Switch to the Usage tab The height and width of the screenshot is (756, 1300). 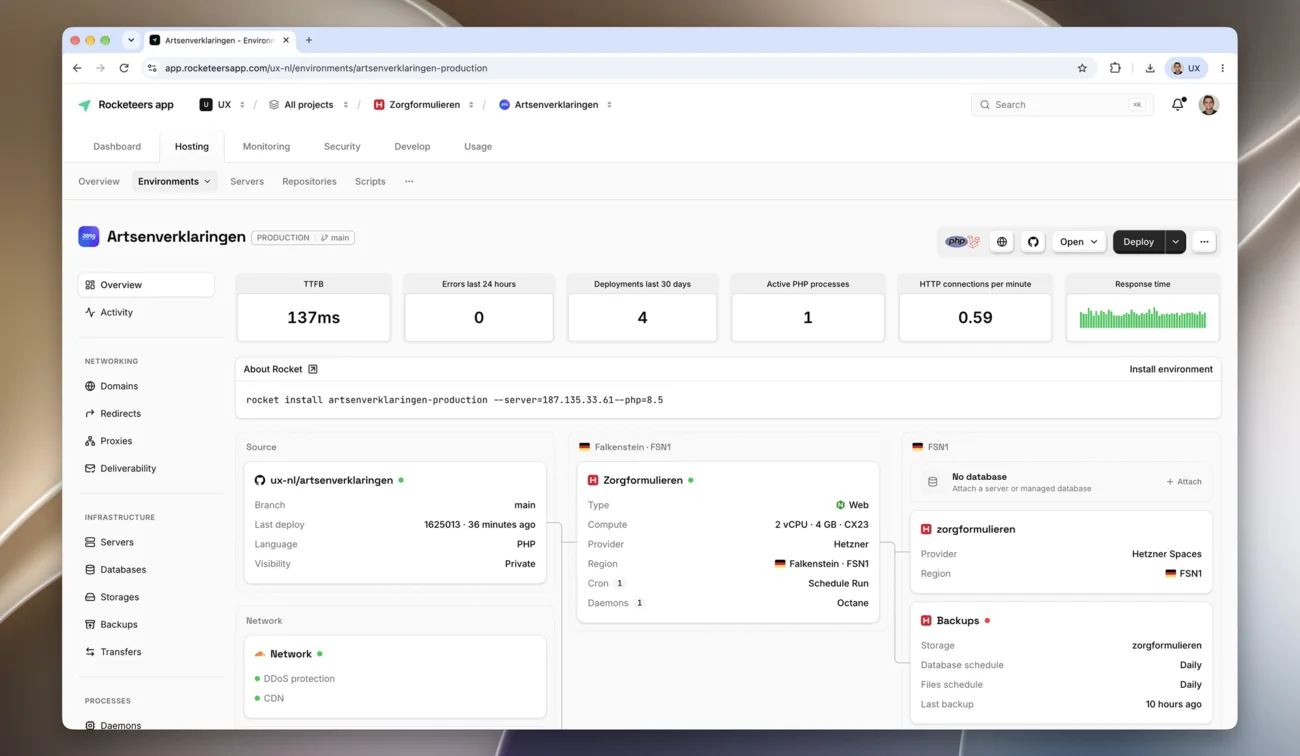click(478, 146)
